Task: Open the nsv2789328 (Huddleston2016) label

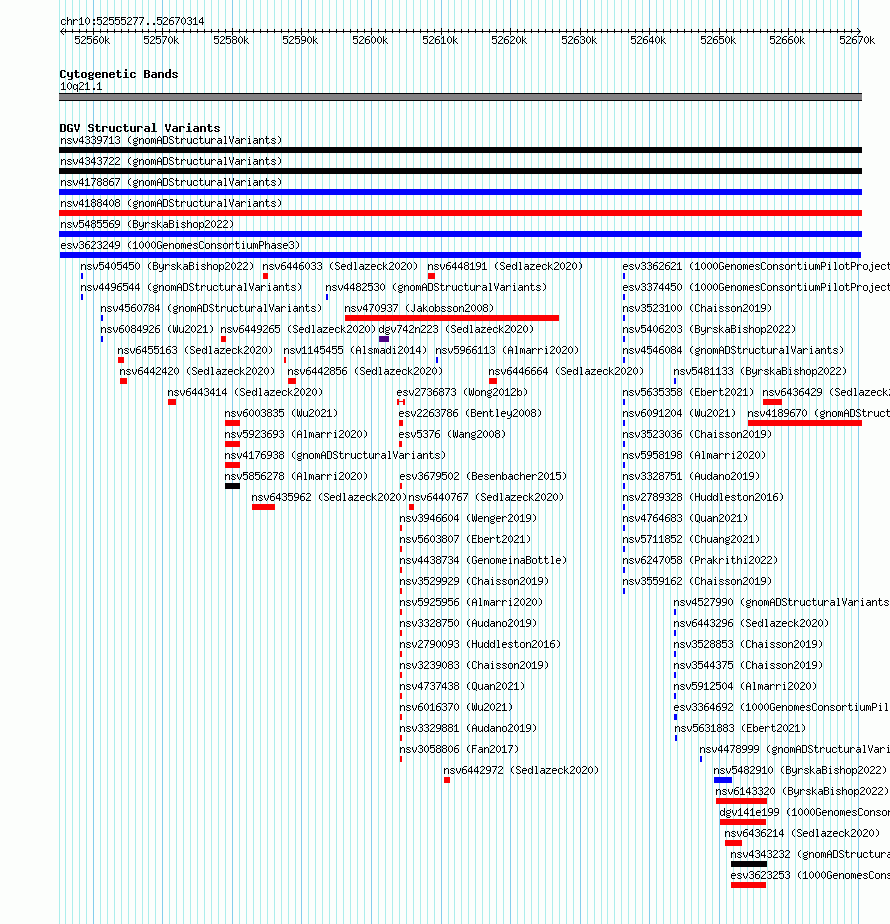Action: coord(703,497)
